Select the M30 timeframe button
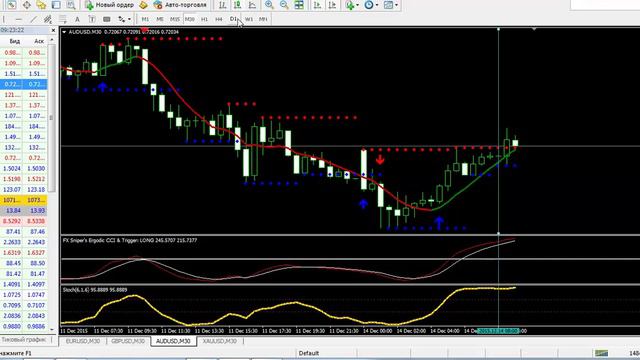 coord(189,19)
